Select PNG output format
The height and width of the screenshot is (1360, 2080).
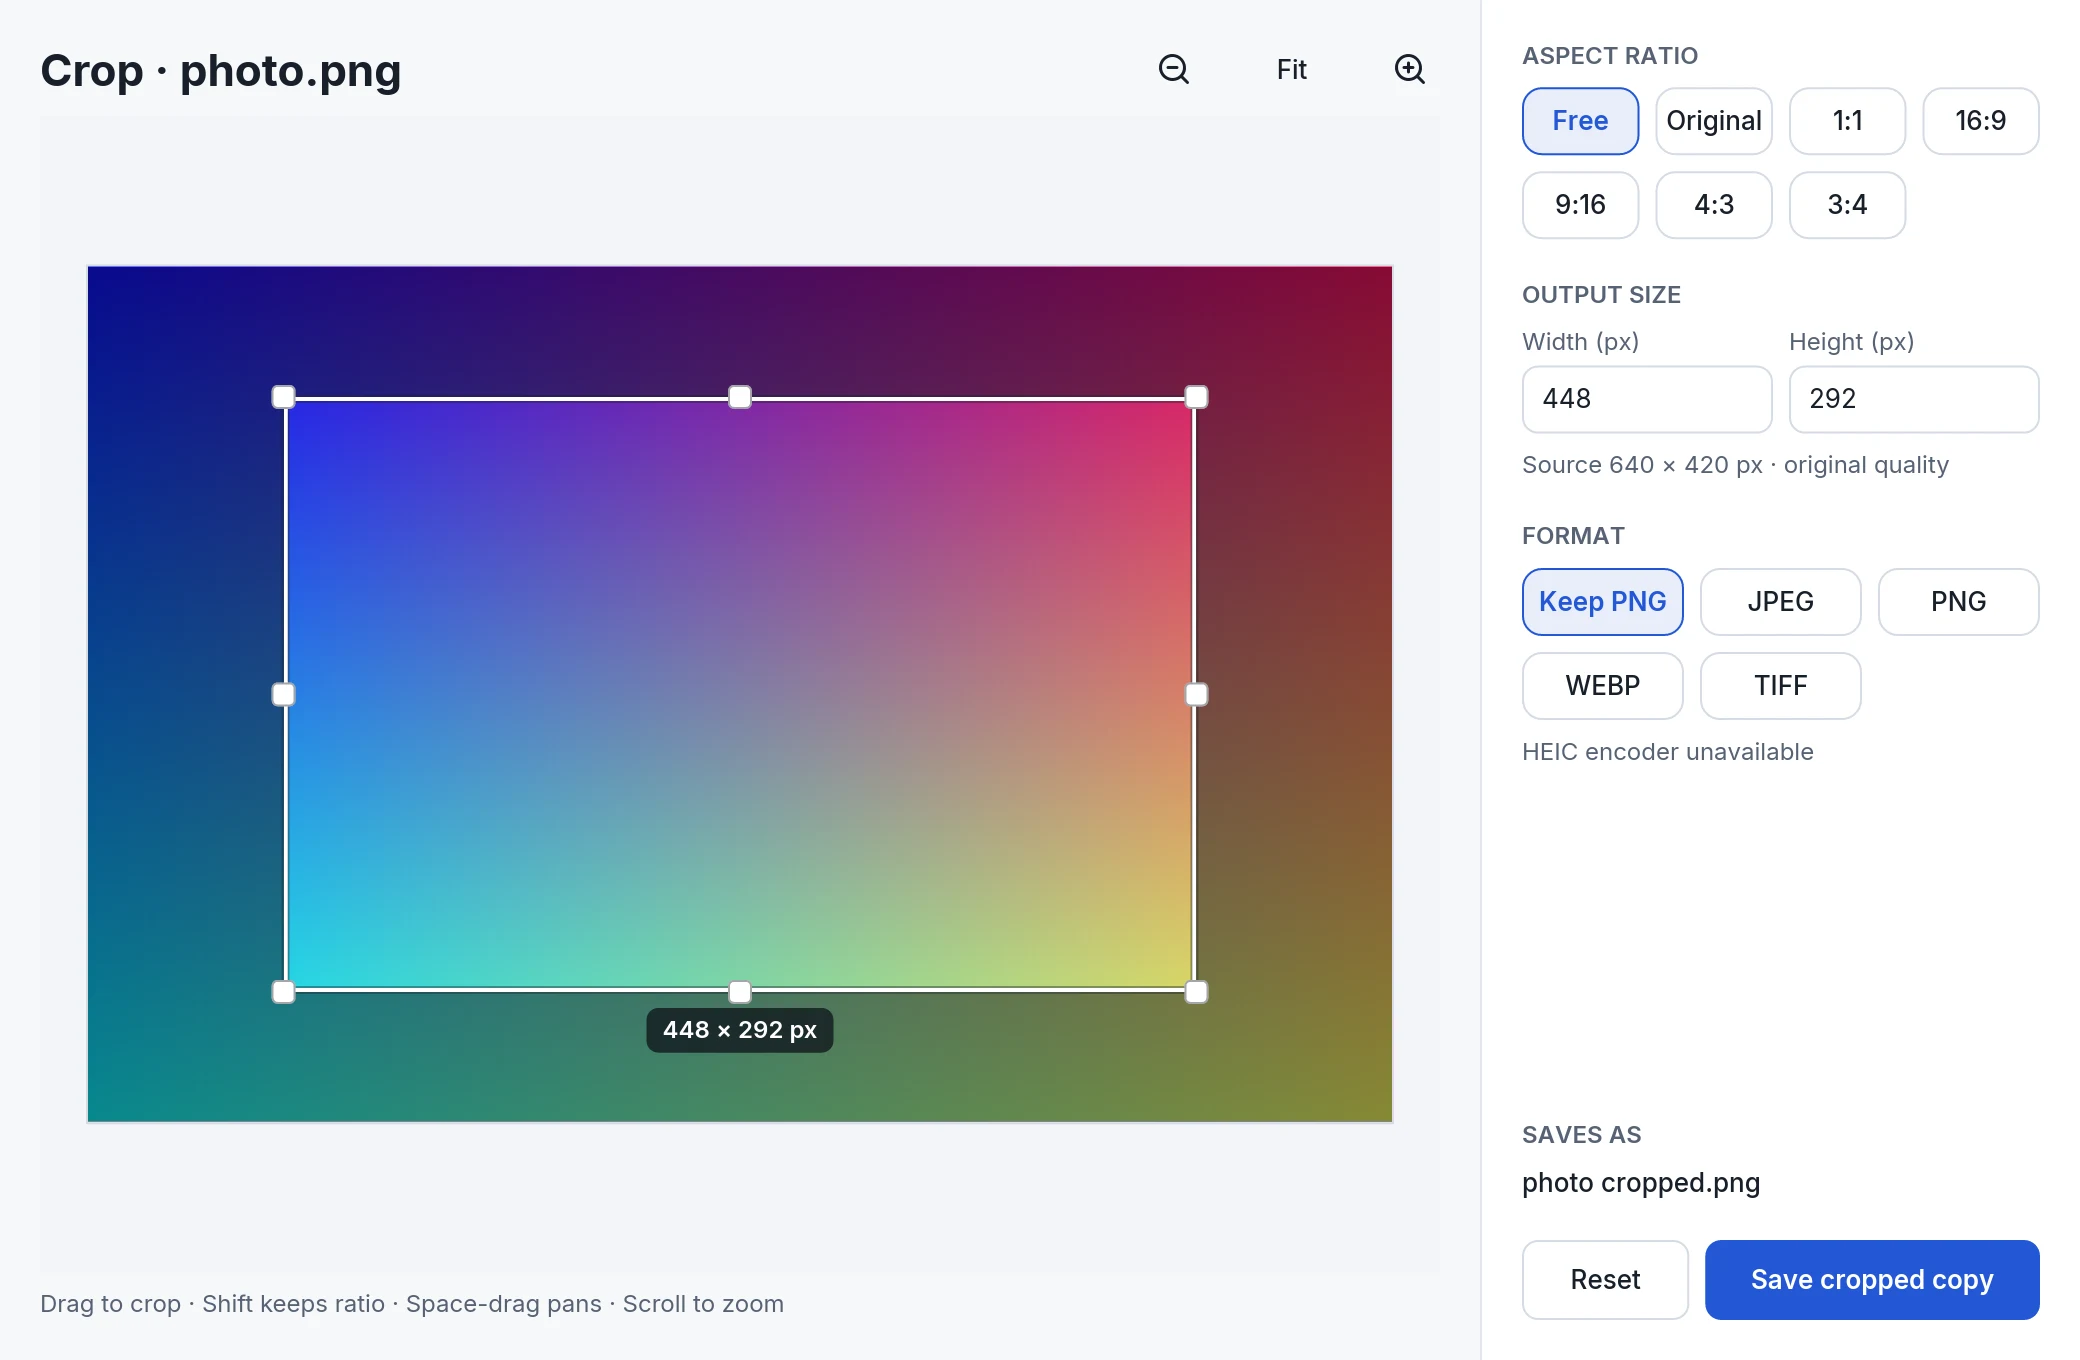(x=1959, y=602)
